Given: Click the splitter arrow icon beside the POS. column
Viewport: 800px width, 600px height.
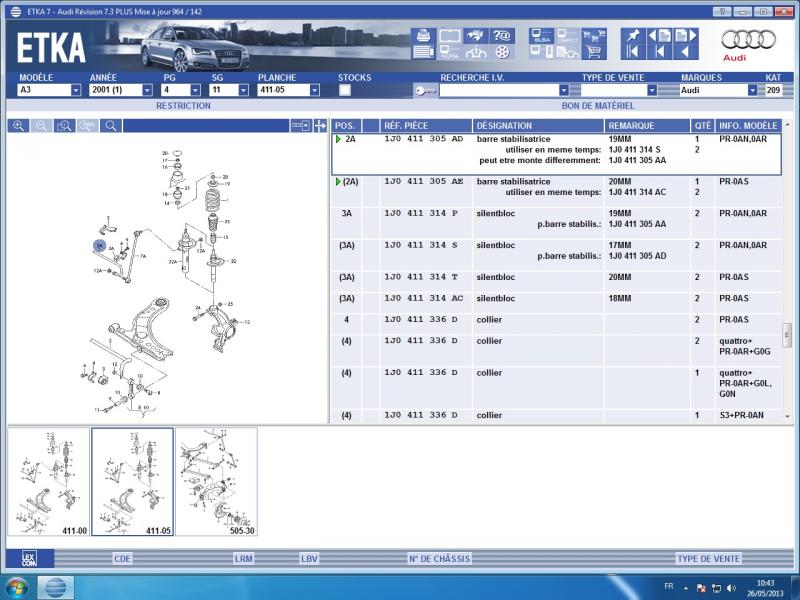Looking at the screenshot, I should pos(320,126).
